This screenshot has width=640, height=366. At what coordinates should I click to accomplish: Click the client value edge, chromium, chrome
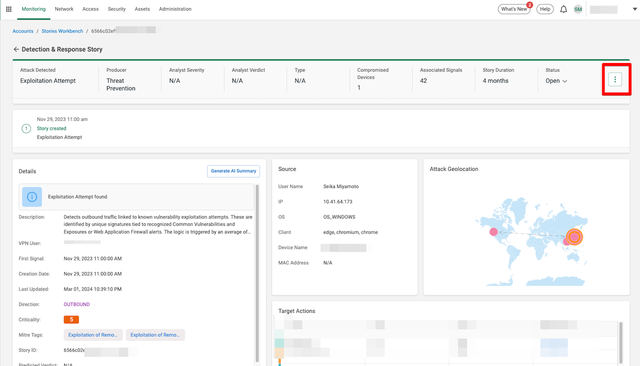[350, 232]
